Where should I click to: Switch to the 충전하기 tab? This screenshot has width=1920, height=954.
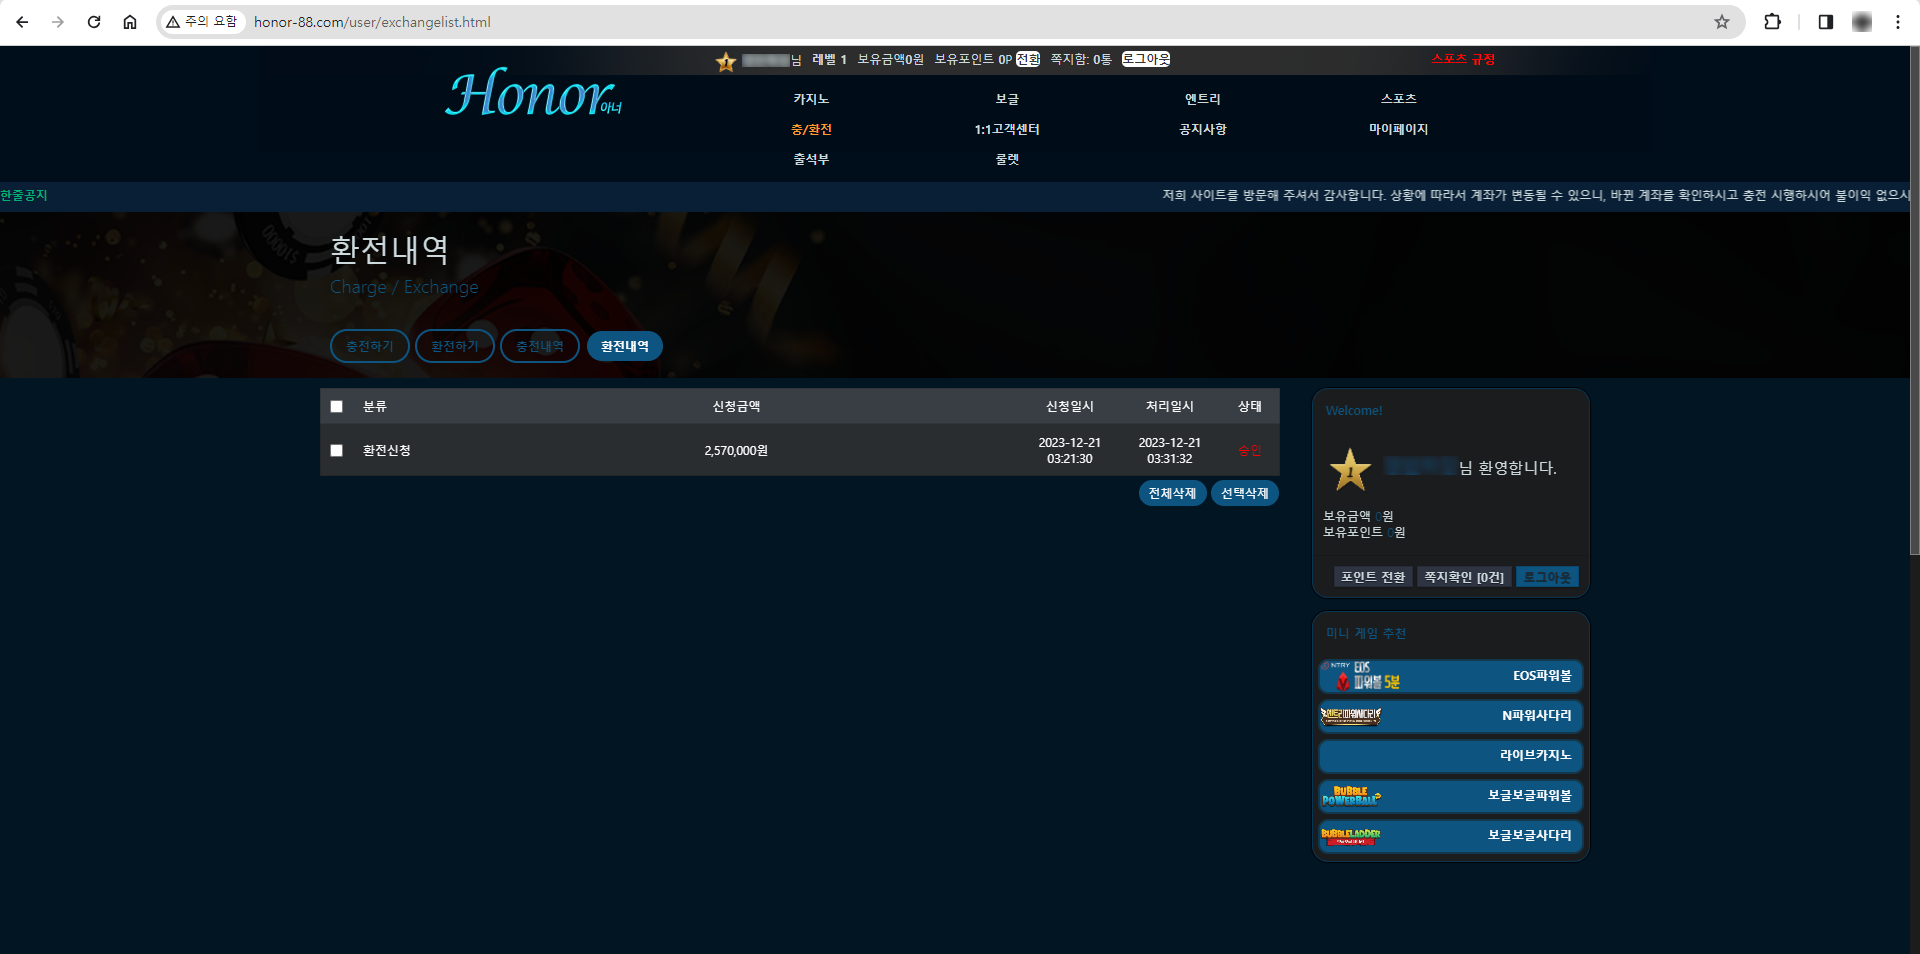pyautogui.click(x=370, y=346)
